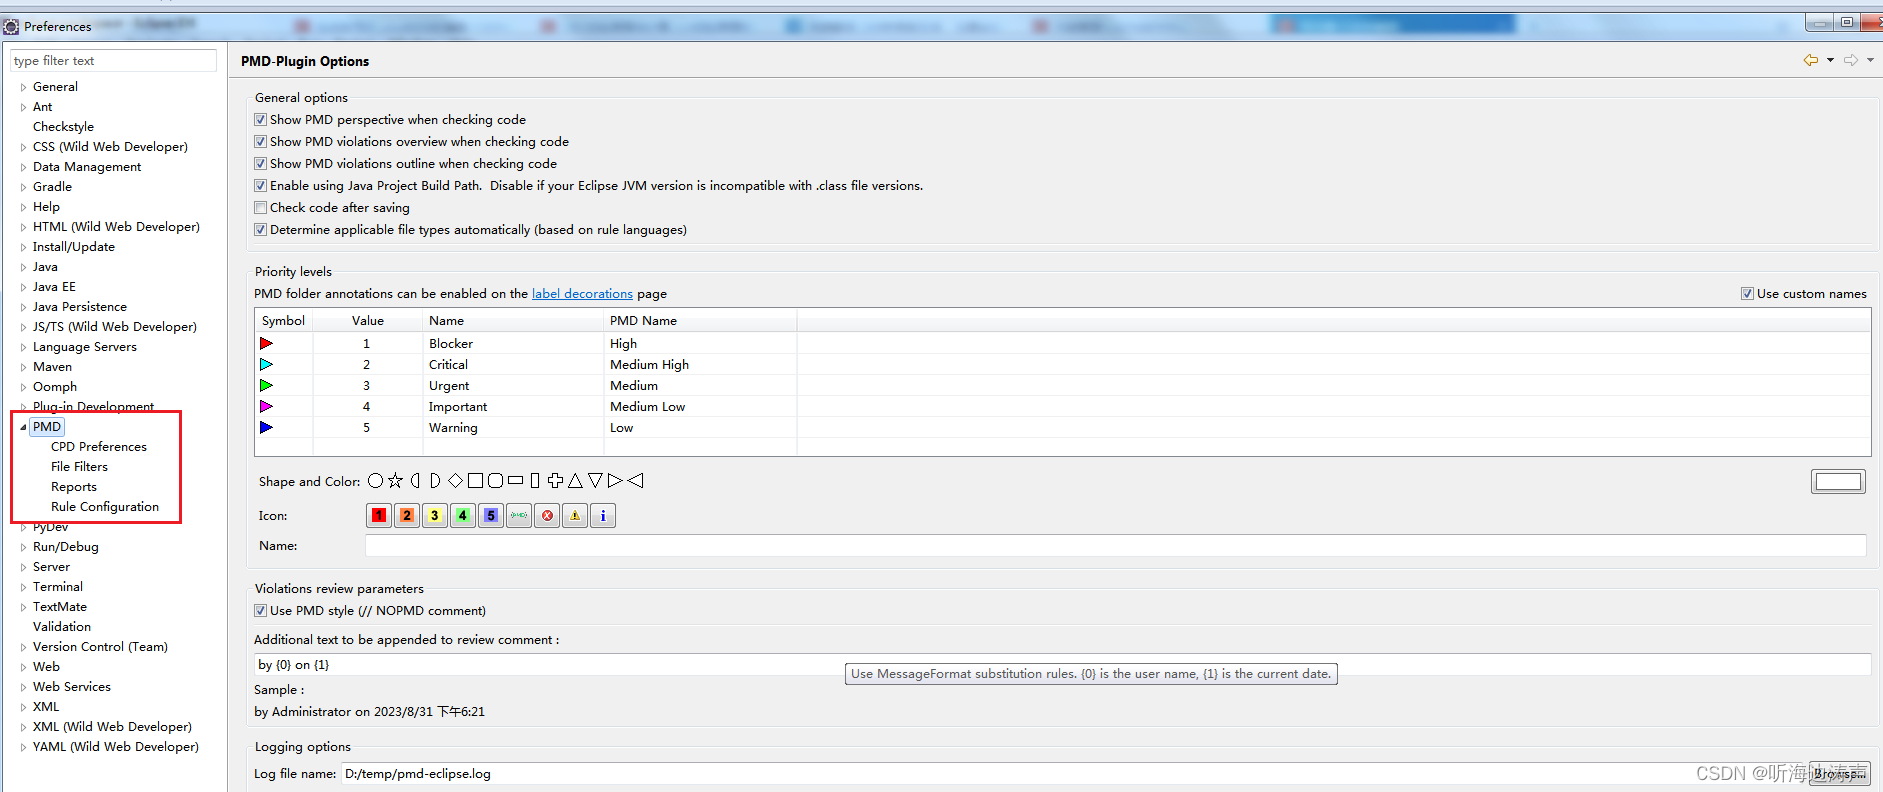Click the priority Name input field

[x=1116, y=545]
